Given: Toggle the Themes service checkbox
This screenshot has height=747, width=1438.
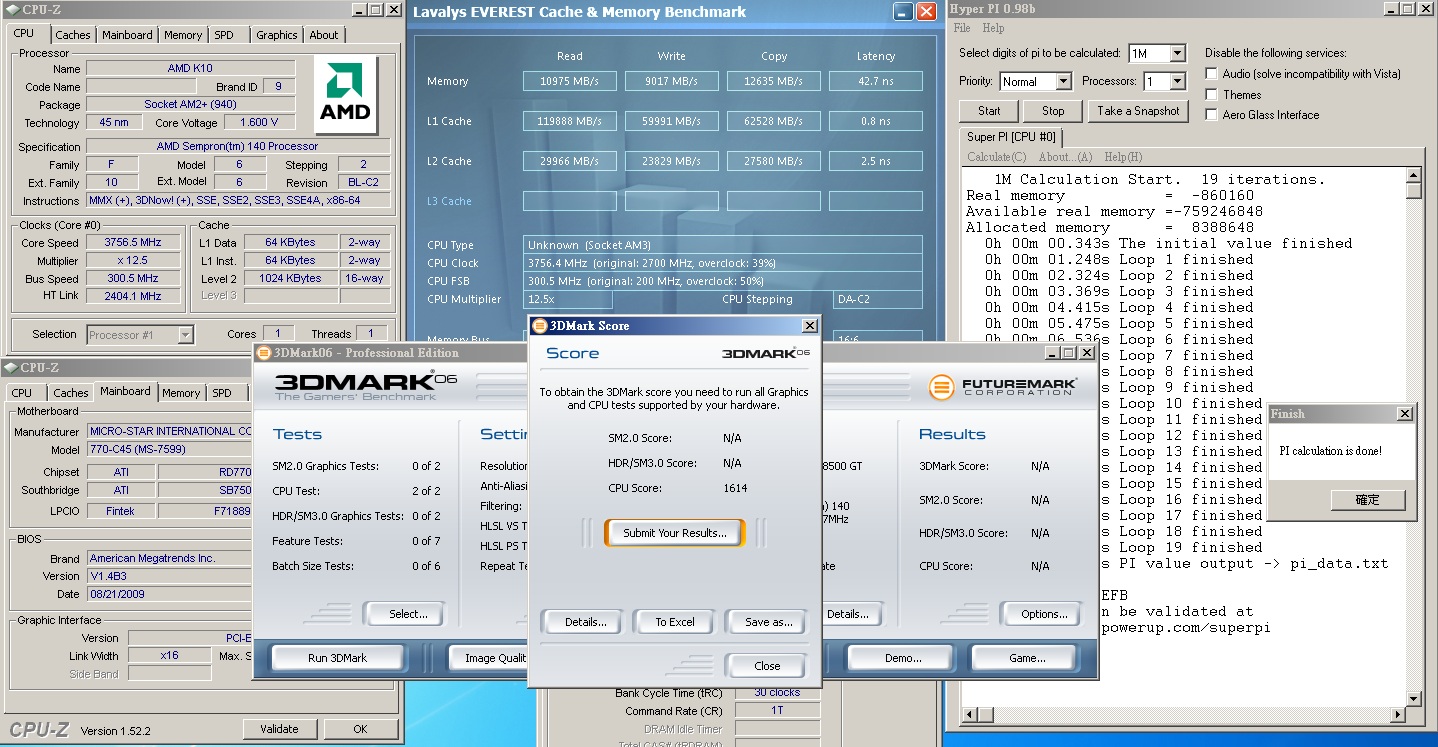Looking at the screenshot, I should pyautogui.click(x=1212, y=95).
